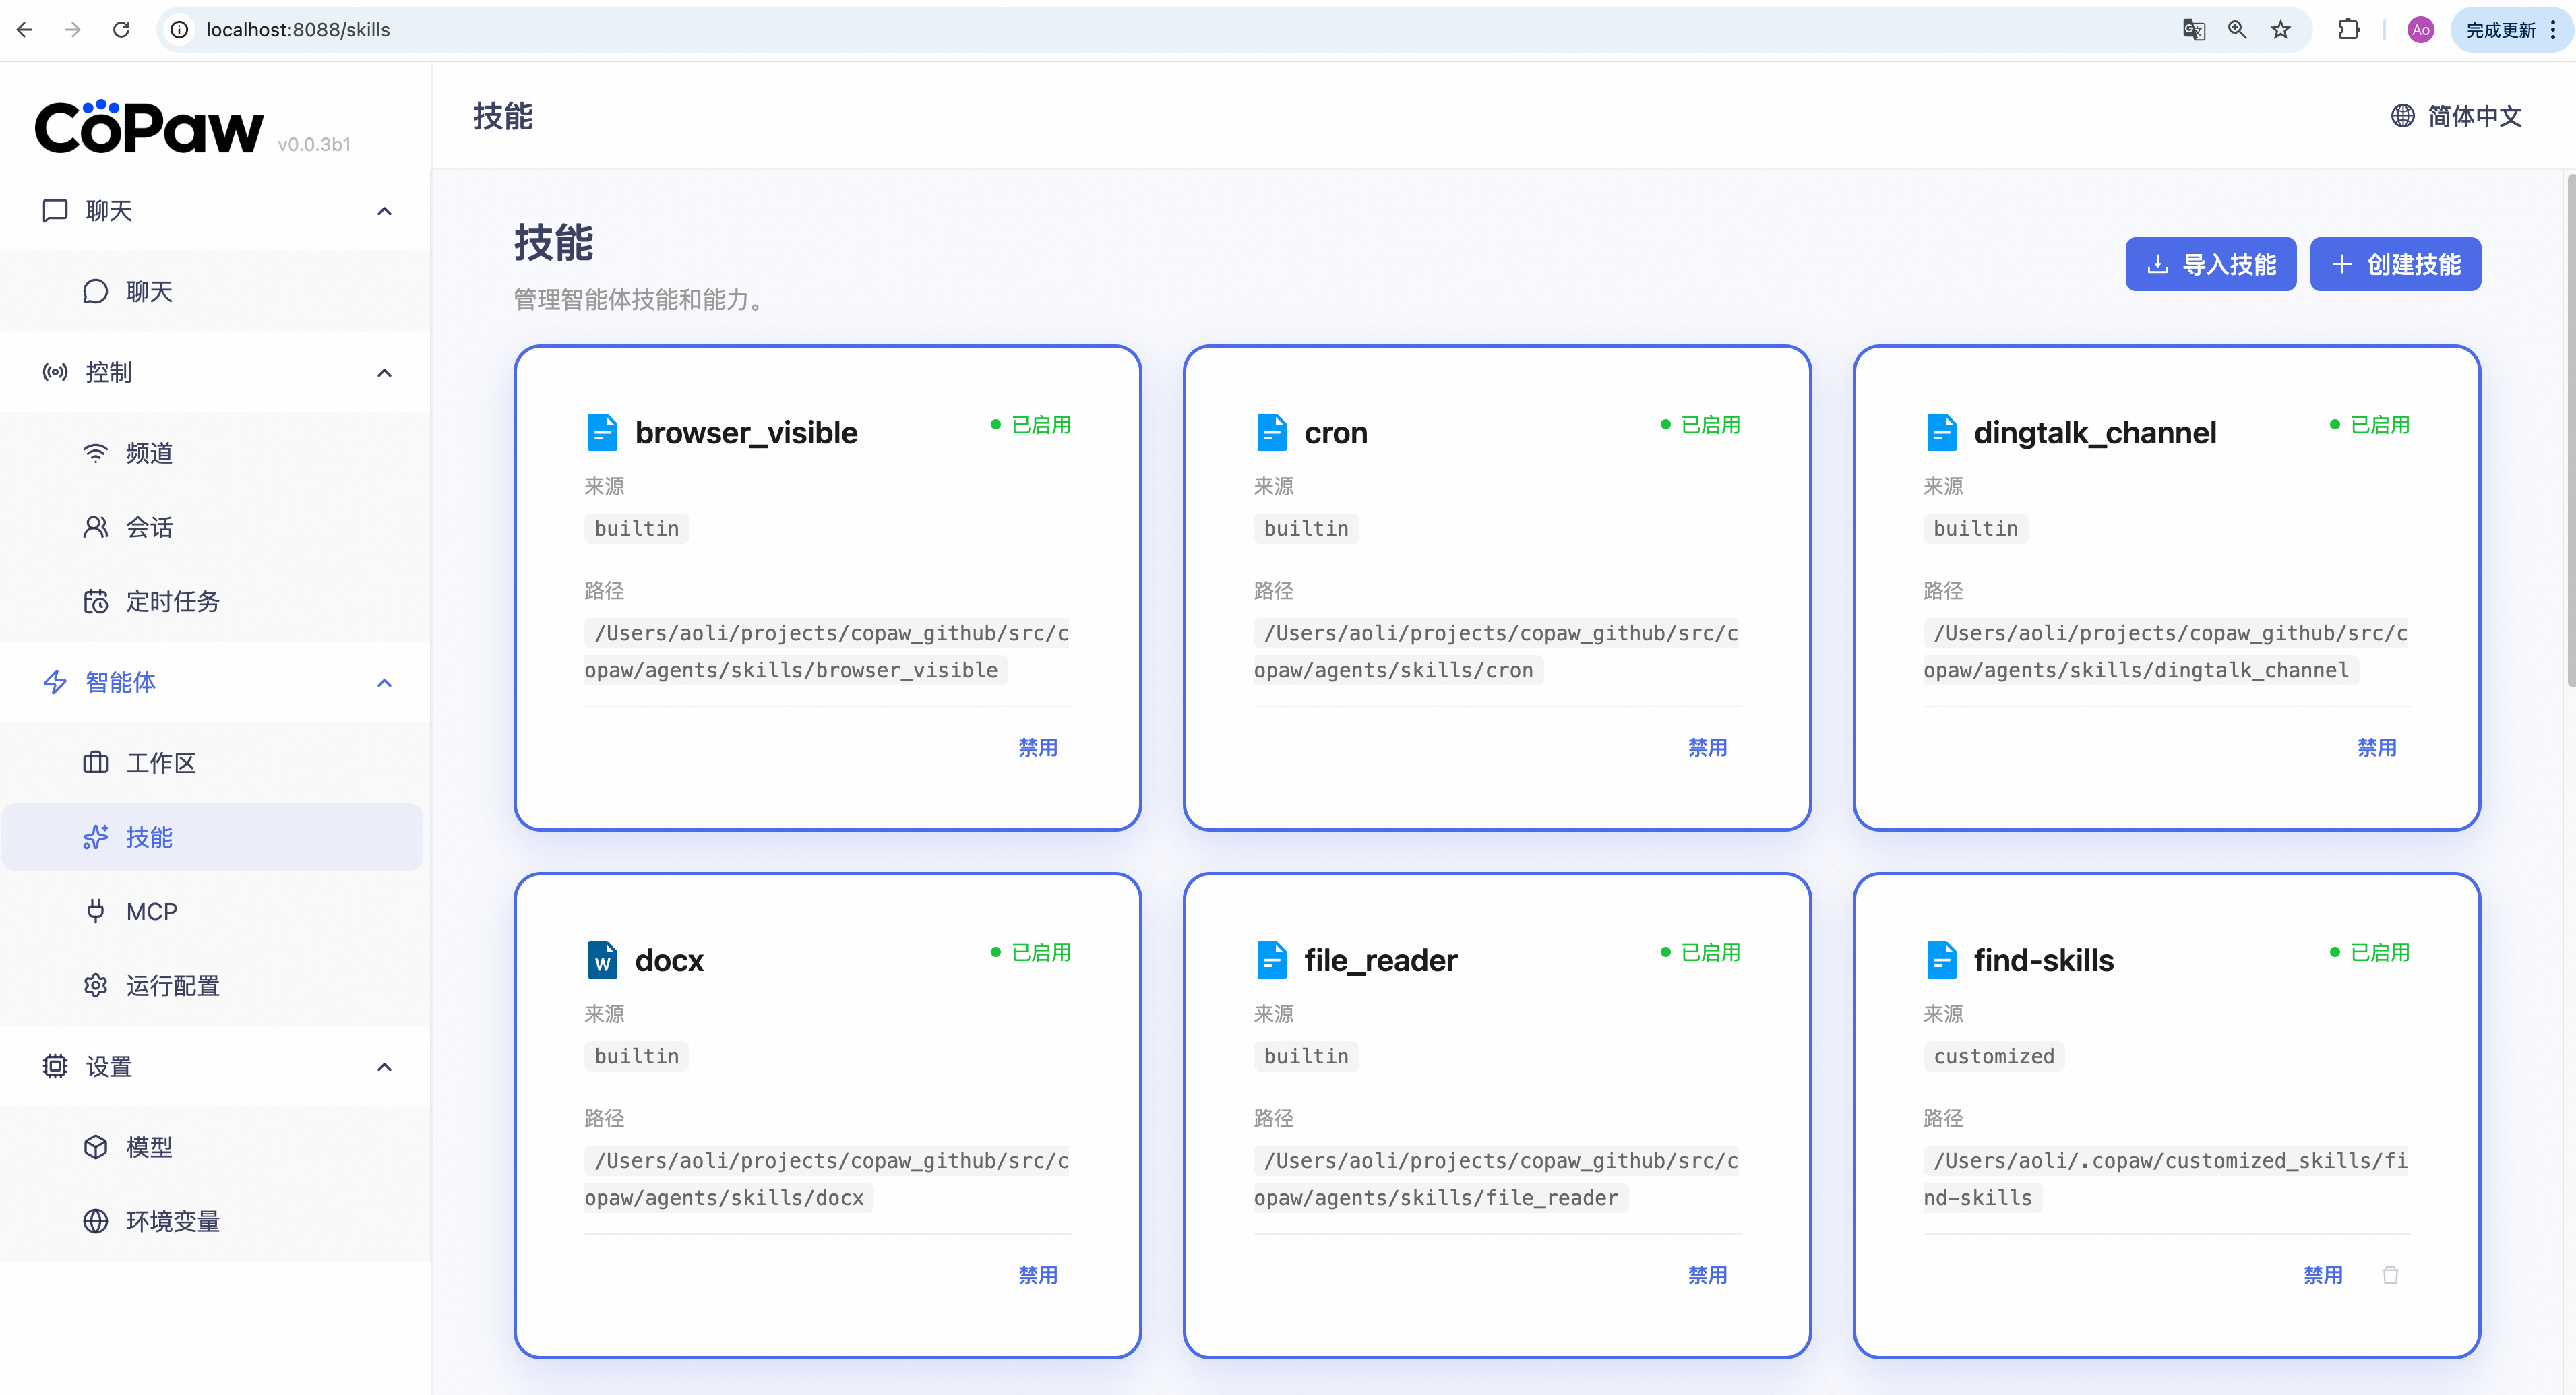Open the 工作区 workspace page

213,763
